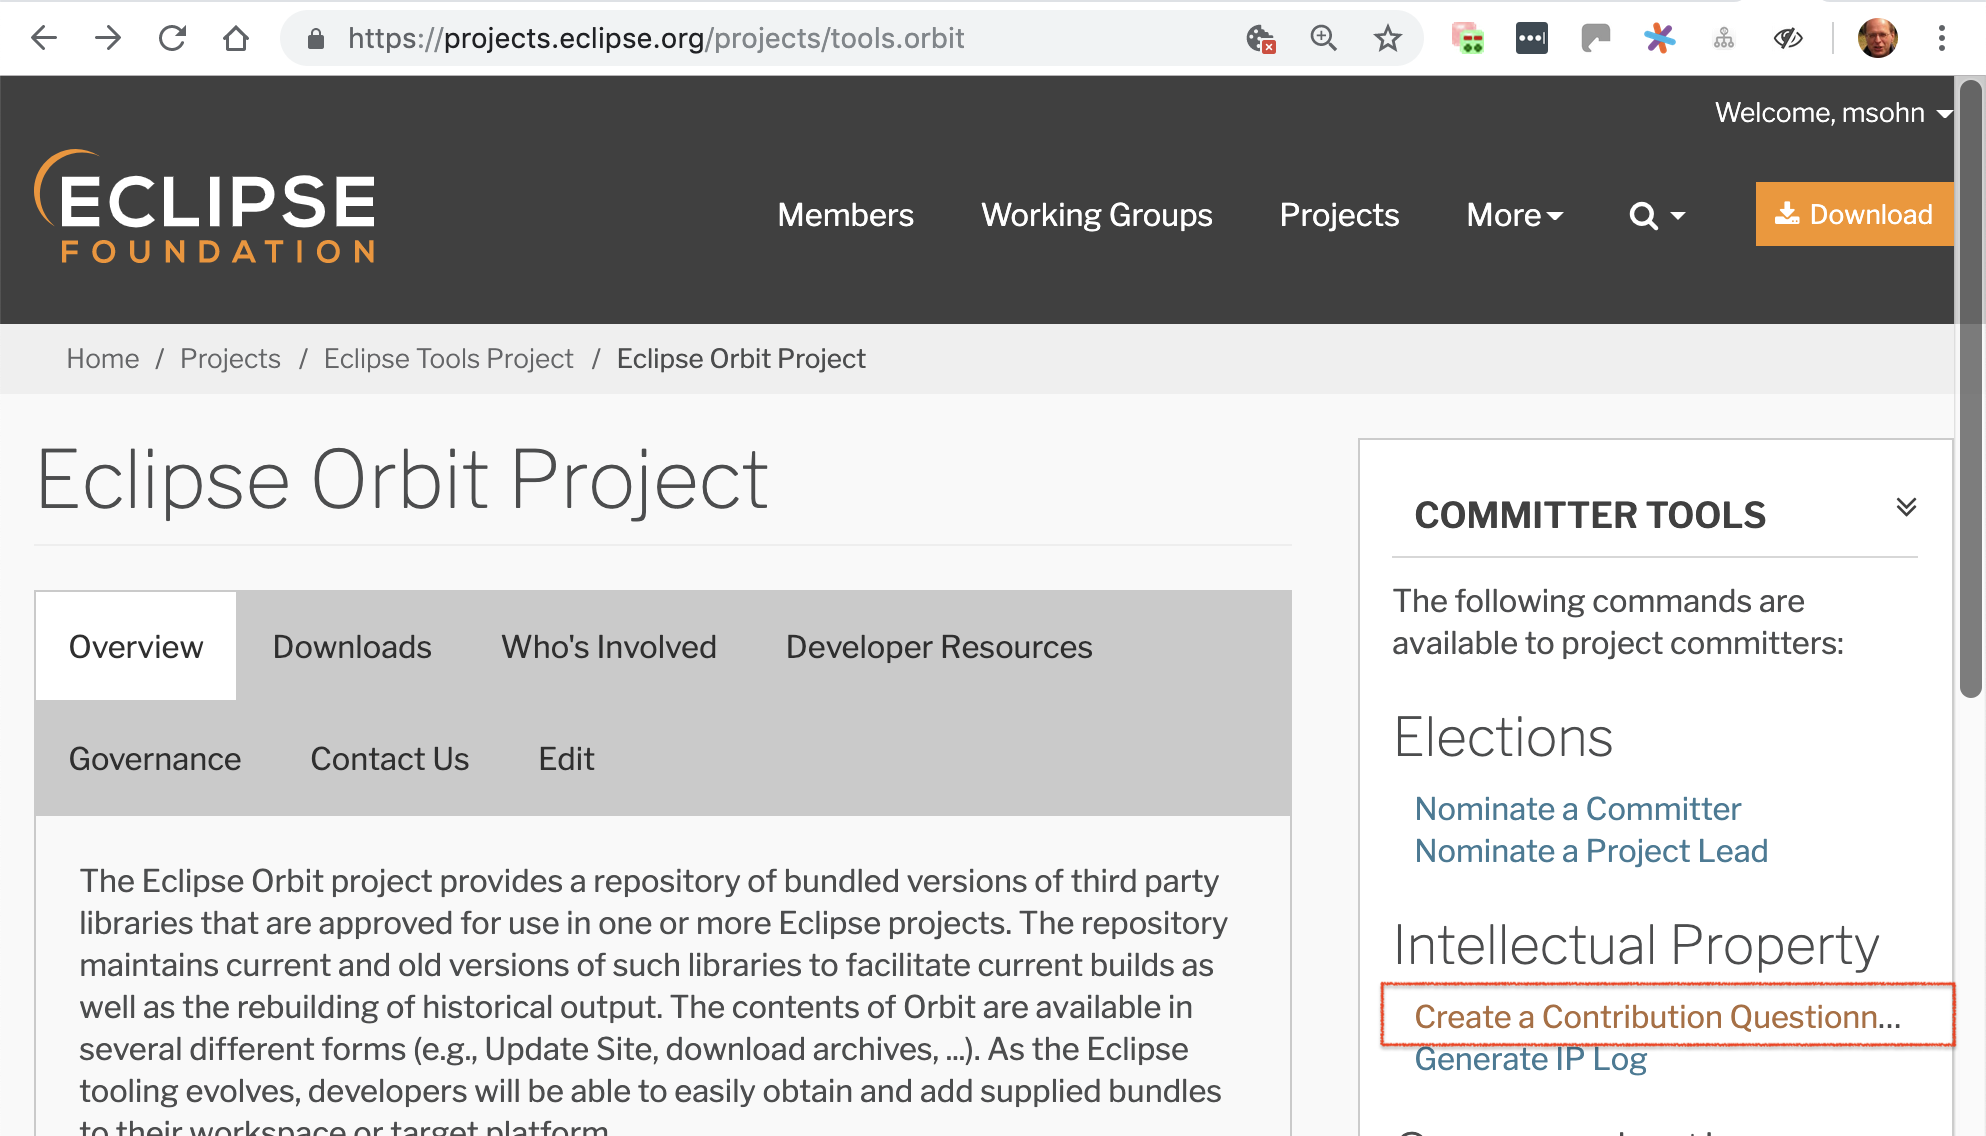
Task: Click the browser back arrow
Action: pos(44,38)
